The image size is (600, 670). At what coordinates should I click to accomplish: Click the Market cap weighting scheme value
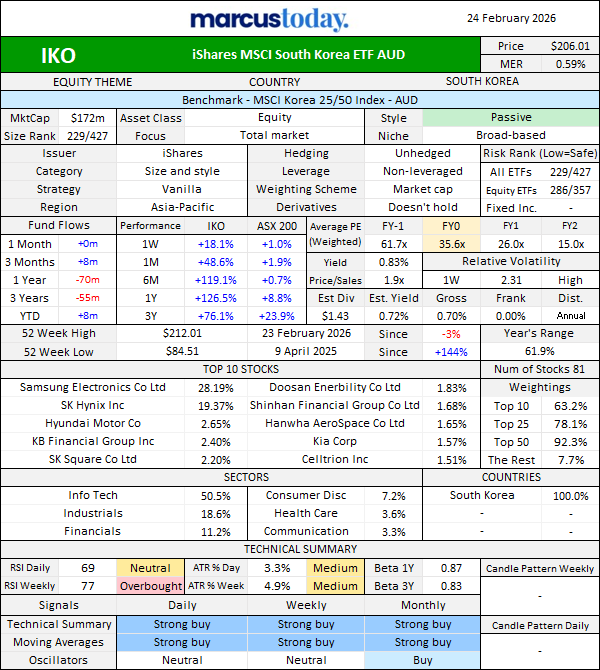[x=423, y=189]
